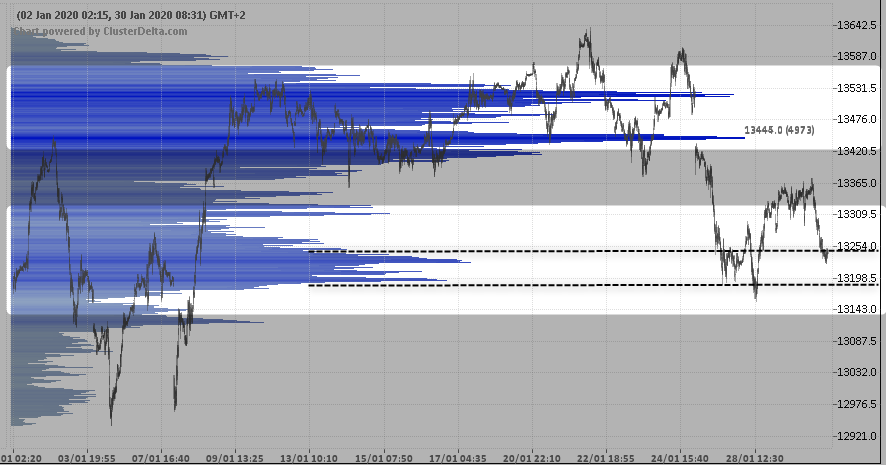Click the 28/01 12:30 time marker
This screenshot has width=886, height=465.
[x=757, y=458]
